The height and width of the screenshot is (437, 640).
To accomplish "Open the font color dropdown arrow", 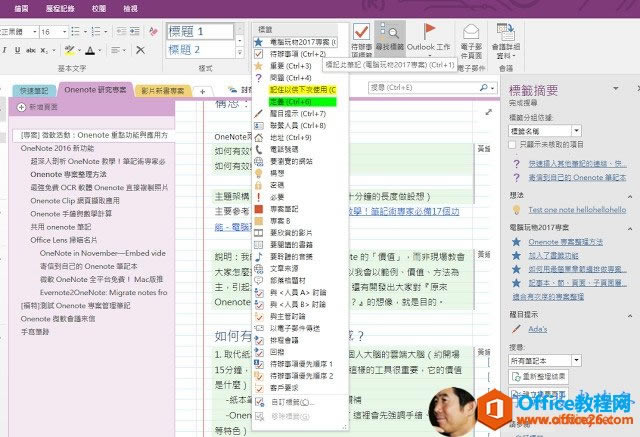I will (x=100, y=50).
